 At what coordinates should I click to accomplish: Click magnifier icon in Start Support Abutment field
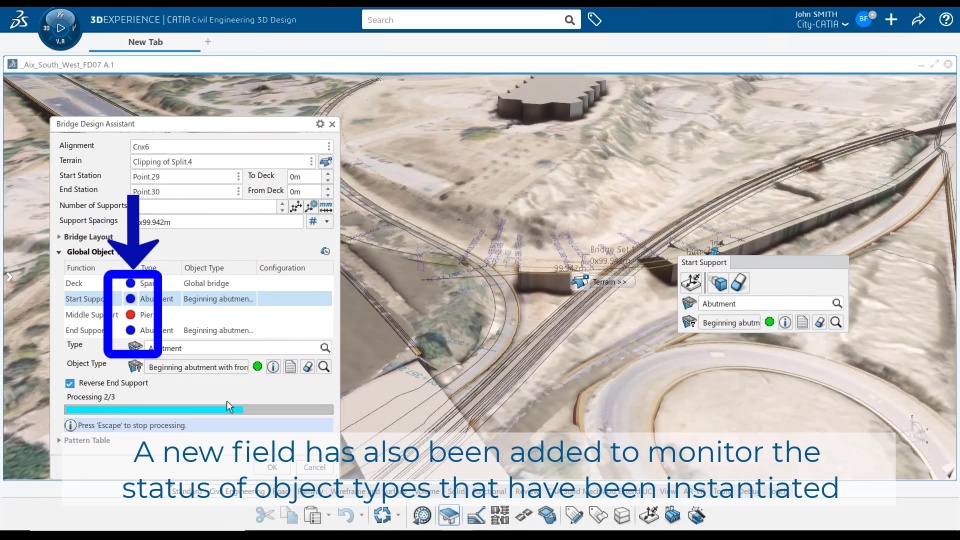click(x=836, y=304)
